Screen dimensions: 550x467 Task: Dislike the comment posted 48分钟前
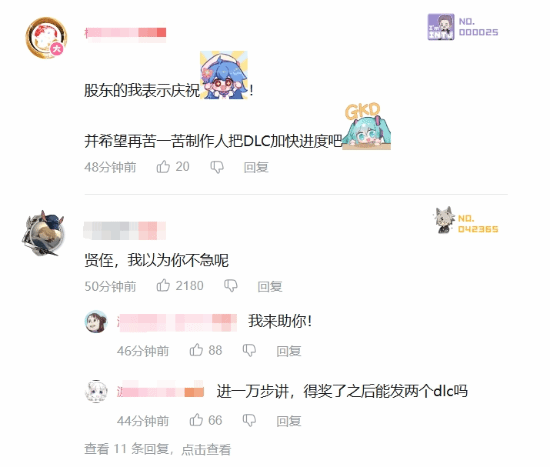point(217,167)
